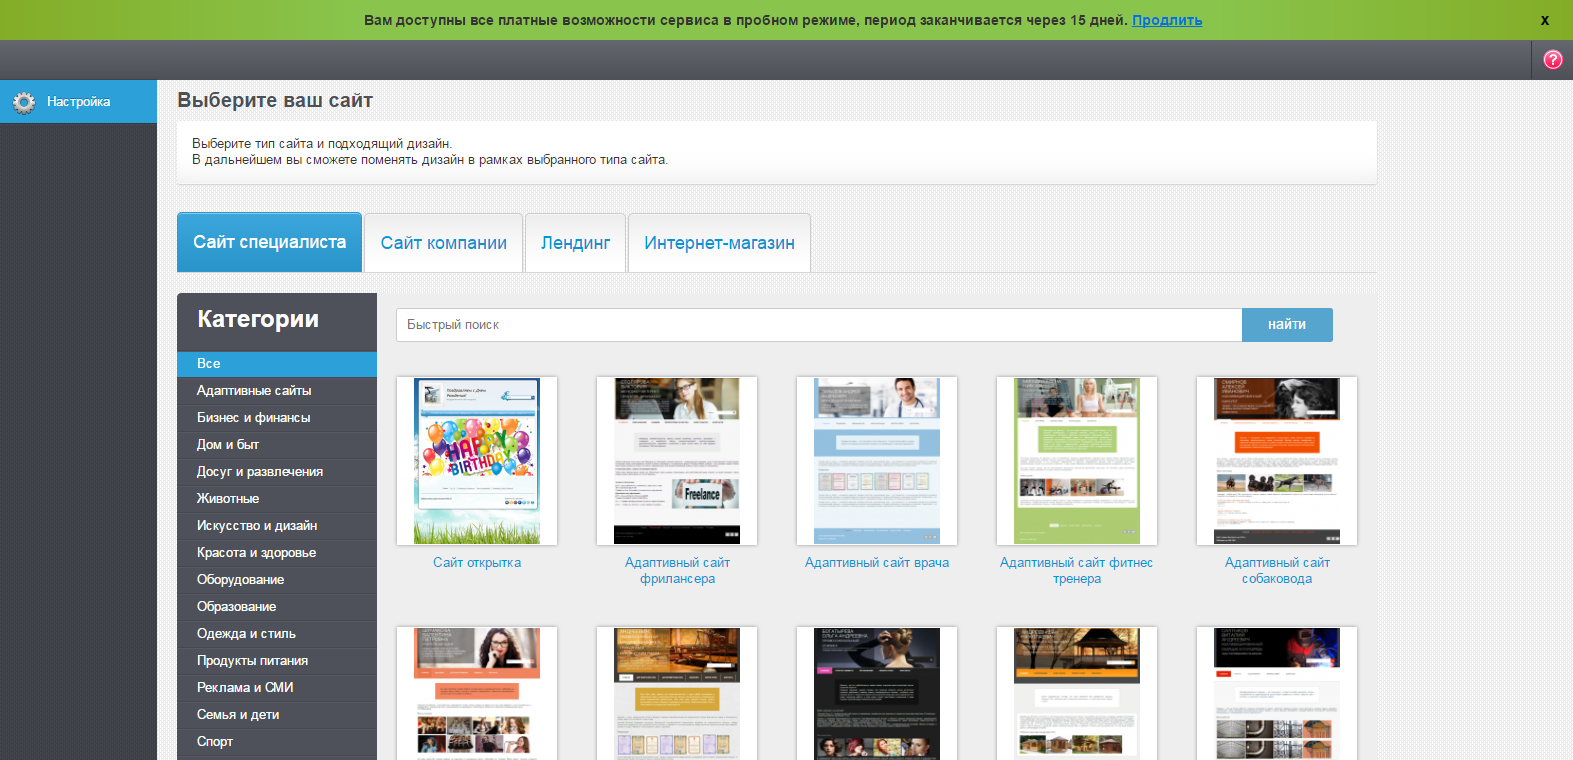Open the Лендинг tab

pos(575,243)
